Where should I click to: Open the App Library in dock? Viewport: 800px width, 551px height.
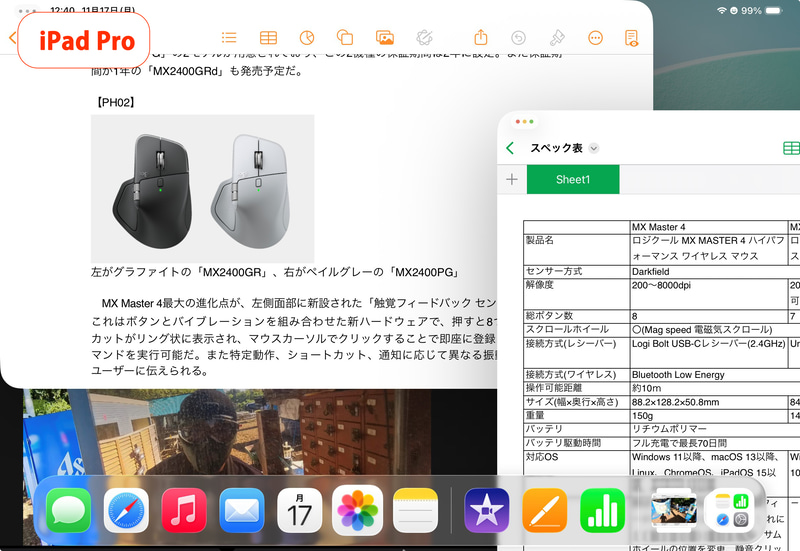[x=732, y=510]
